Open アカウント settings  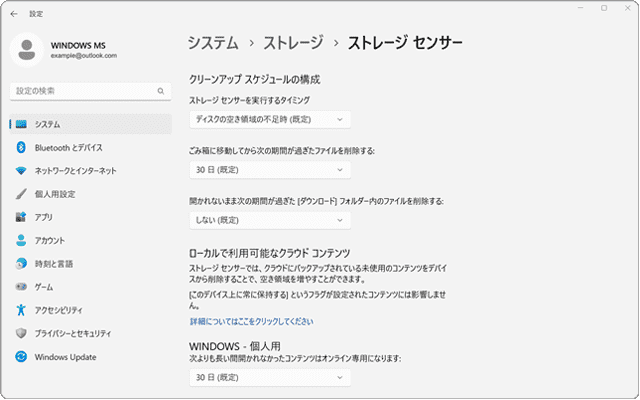91,240
